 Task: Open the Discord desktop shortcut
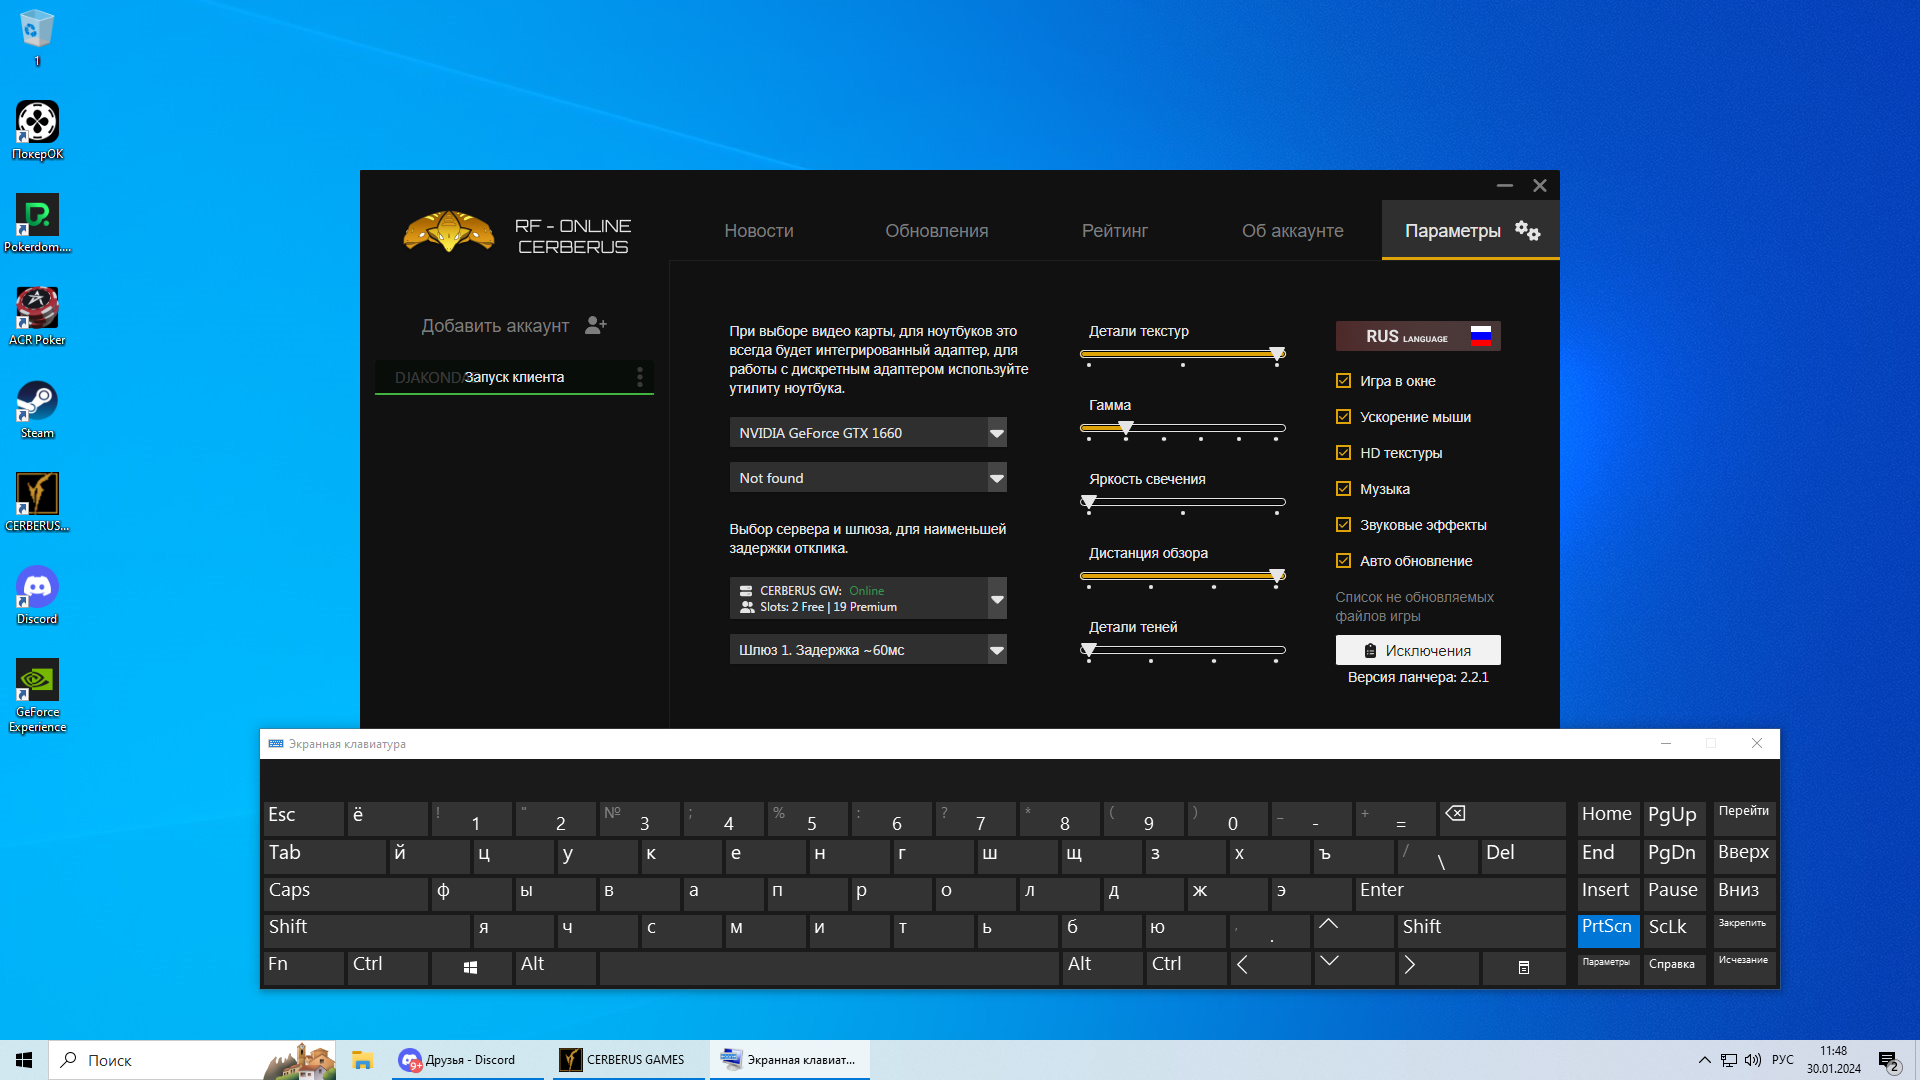click(x=37, y=595)
